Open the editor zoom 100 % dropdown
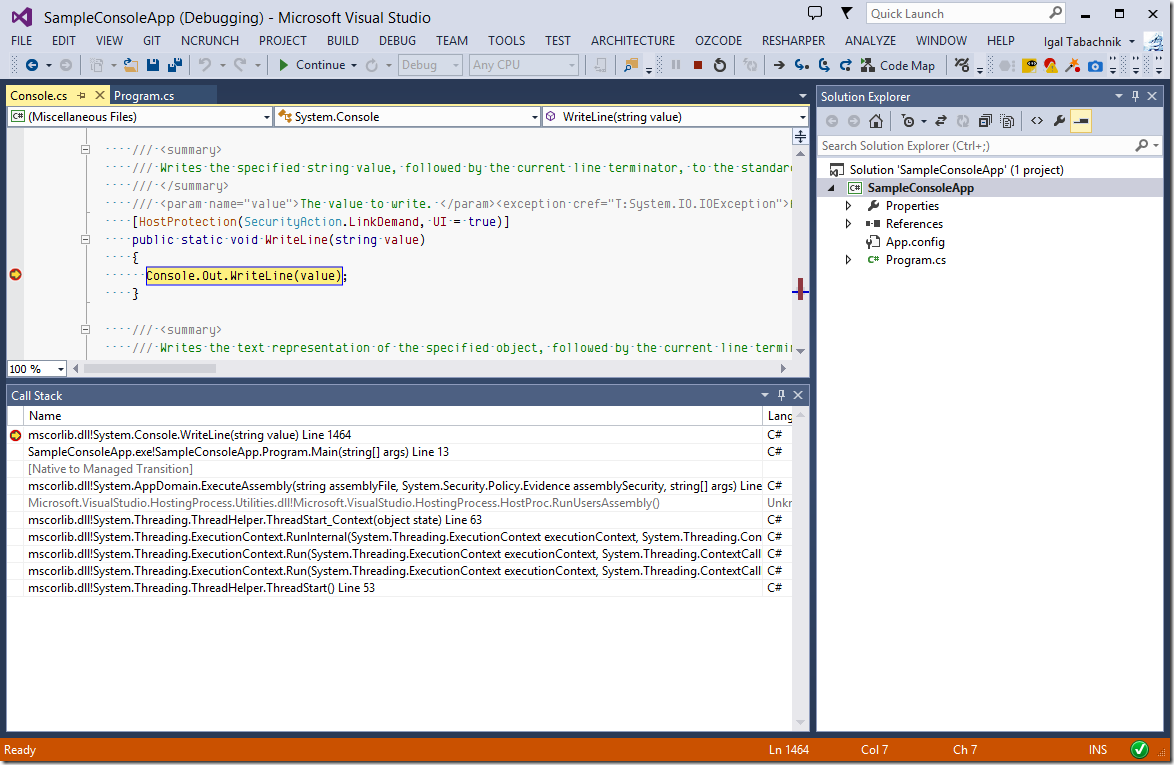Screen dimensions: 1174x765 click(60, 369)
